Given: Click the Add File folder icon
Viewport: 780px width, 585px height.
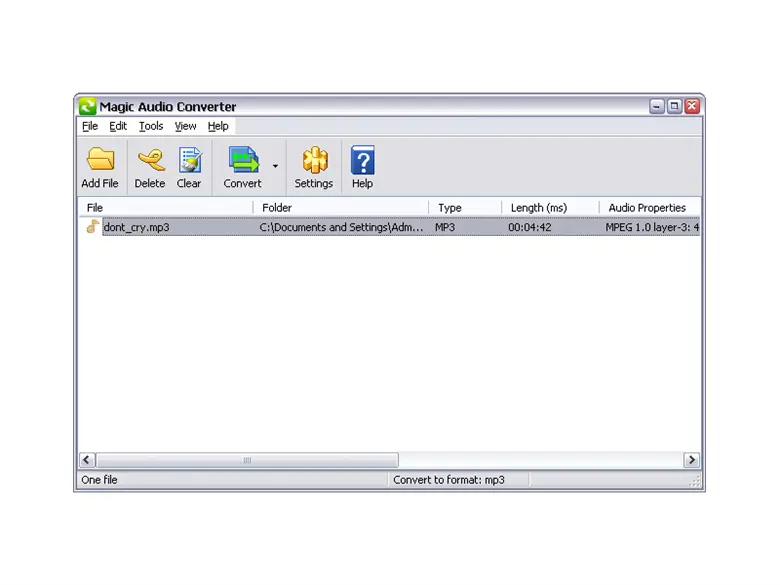Looking at the screenshot, I should pos(100,159).
